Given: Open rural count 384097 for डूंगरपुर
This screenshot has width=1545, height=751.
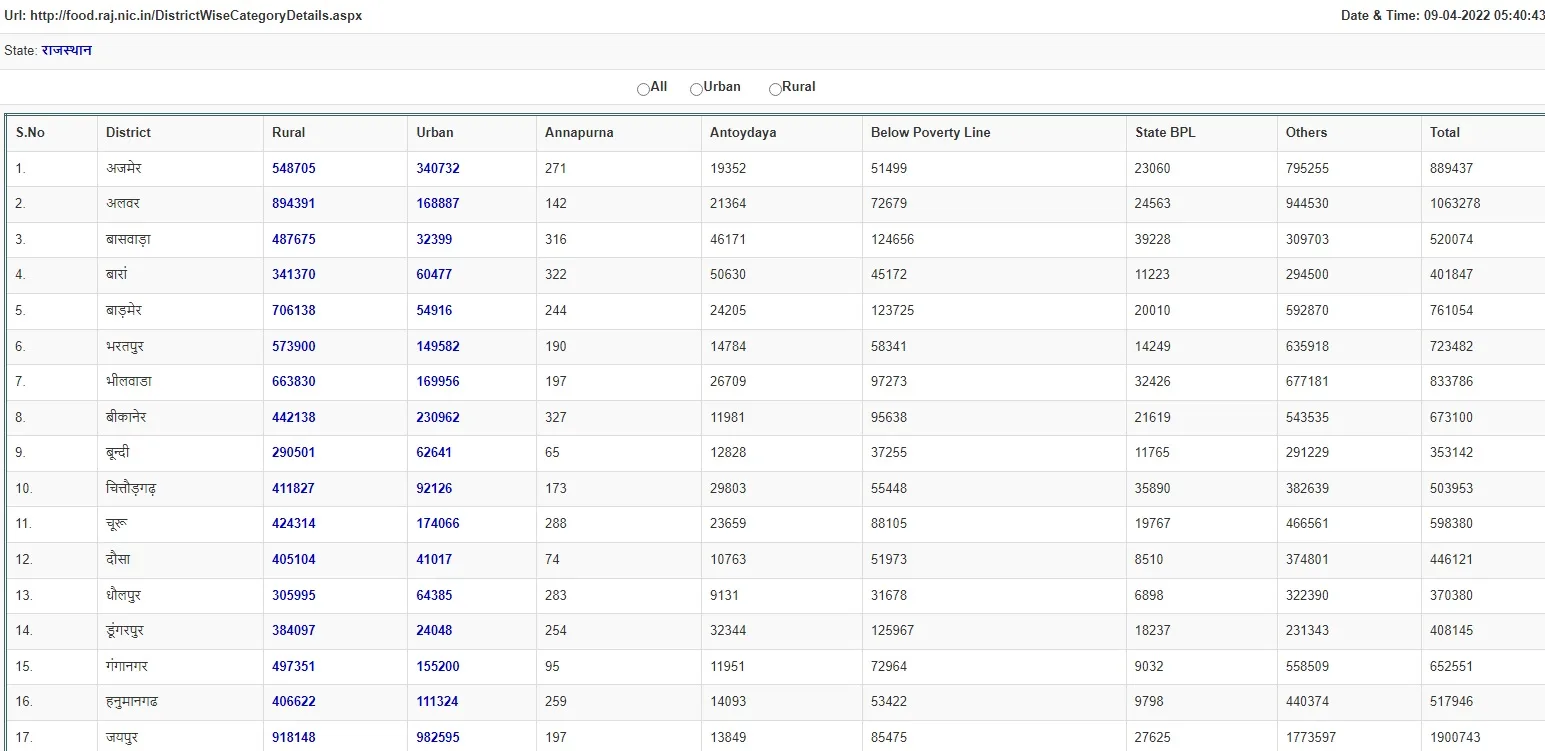Looking at the screenshot, I should coord(294,631).
